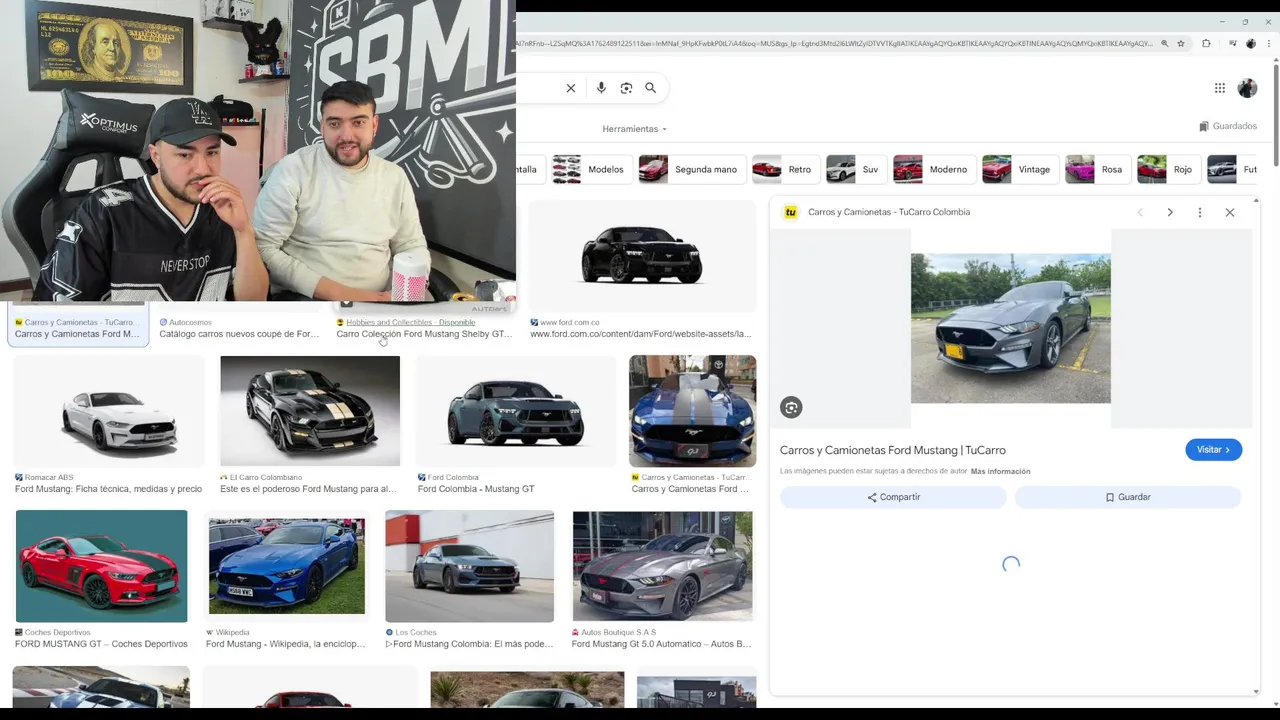
Task: Open blue Mustang Wikipedia image
Action: 286,566
